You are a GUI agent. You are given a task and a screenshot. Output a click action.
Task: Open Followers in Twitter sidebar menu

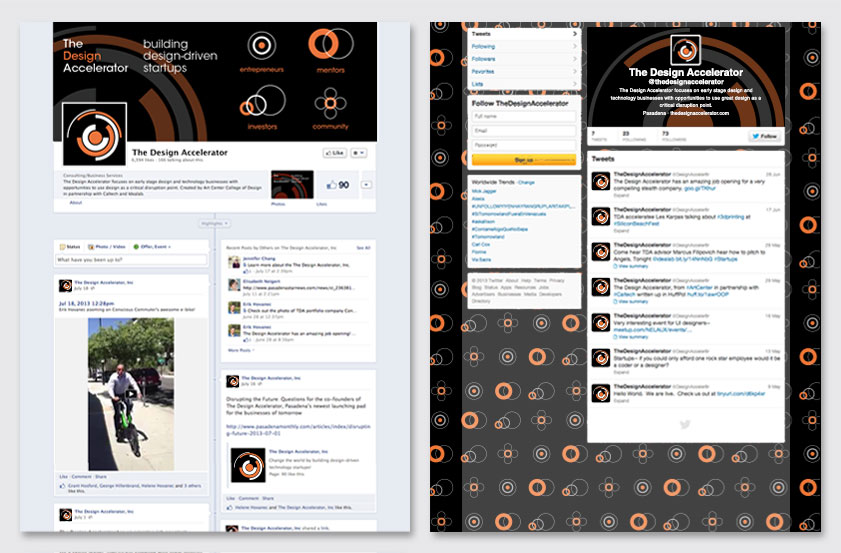[x=523, y=59]
